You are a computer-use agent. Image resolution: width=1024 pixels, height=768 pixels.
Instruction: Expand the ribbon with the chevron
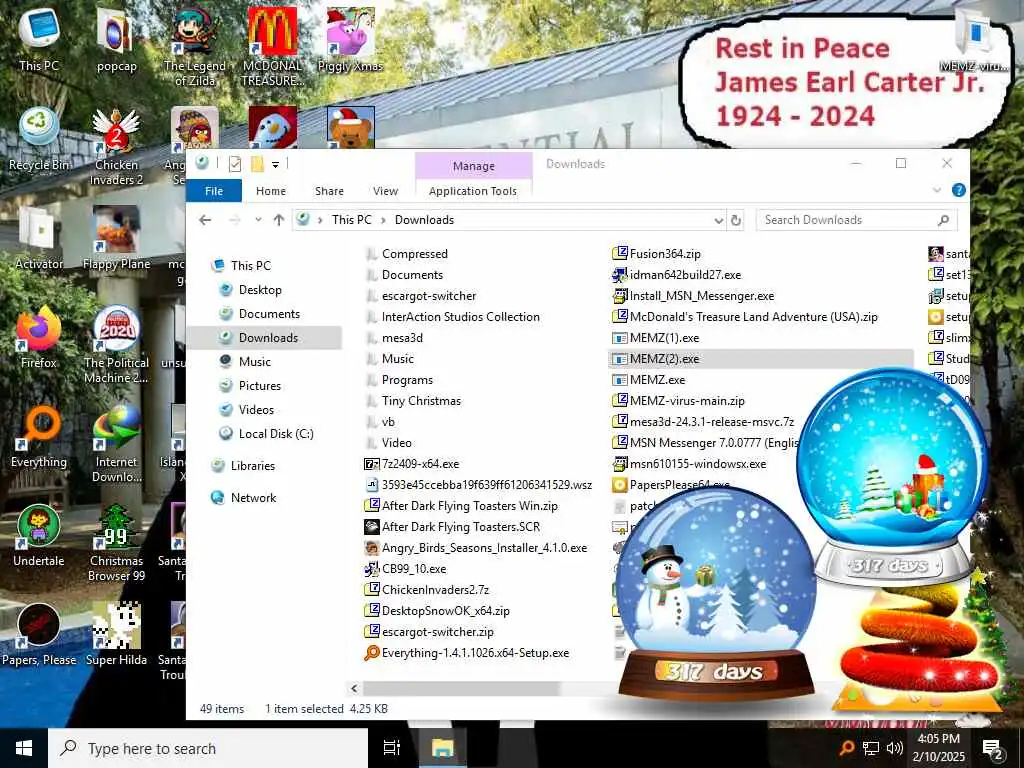pos(936,190)
